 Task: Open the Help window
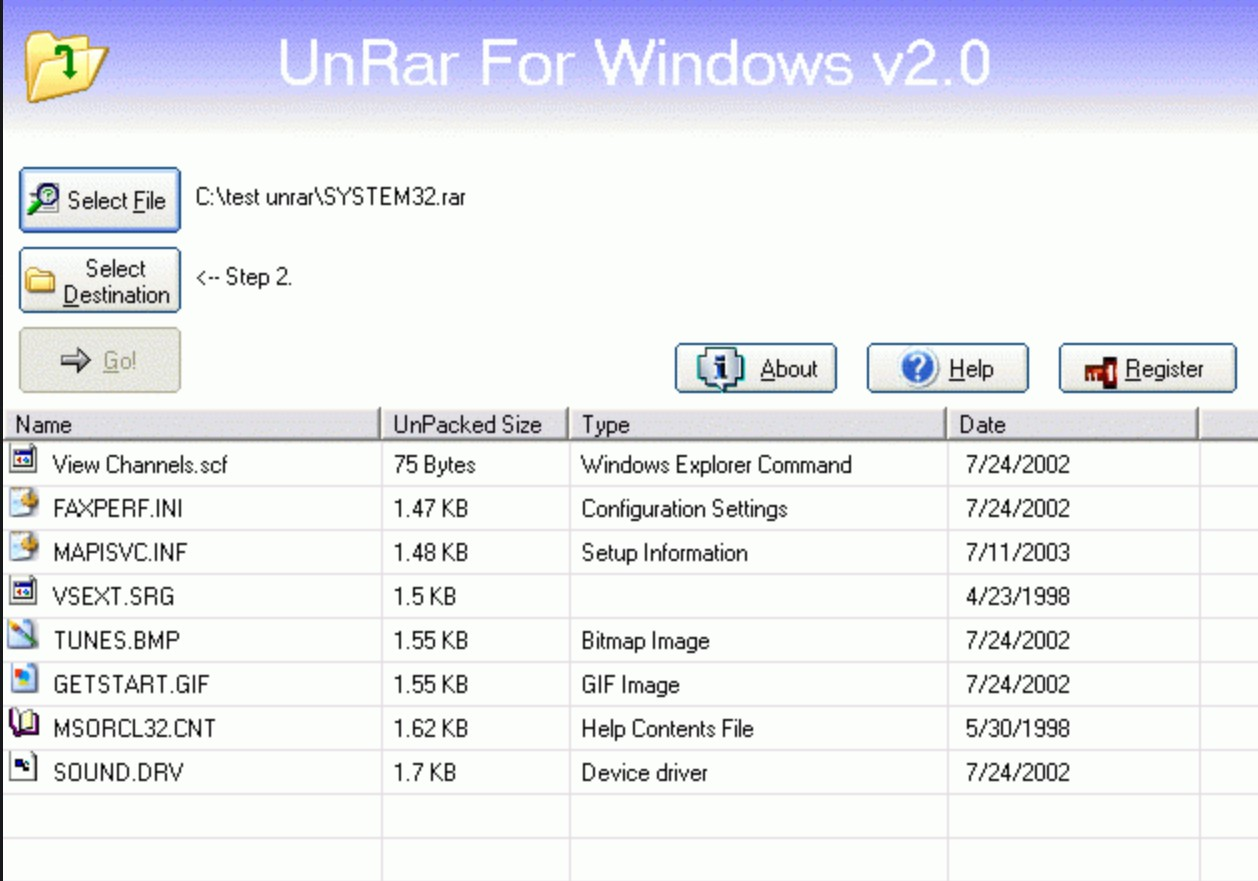pyautogui.click(x=947, y=369)
